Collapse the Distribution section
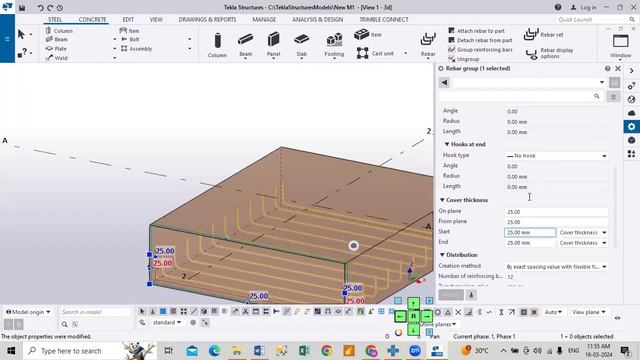Screen dimensions: 640x360 [442, 255]
